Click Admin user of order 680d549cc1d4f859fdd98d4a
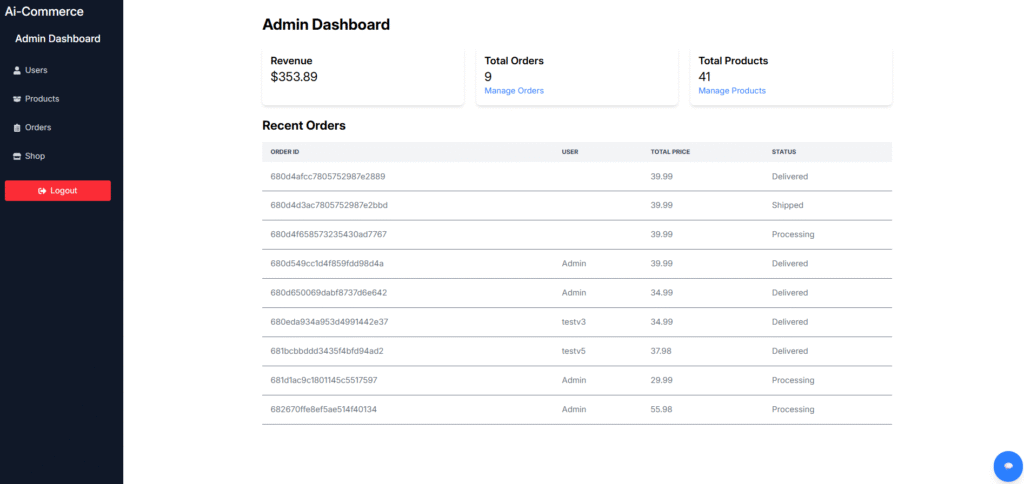Viewport: 1024px width, 484px height. [x=574, y=263]
